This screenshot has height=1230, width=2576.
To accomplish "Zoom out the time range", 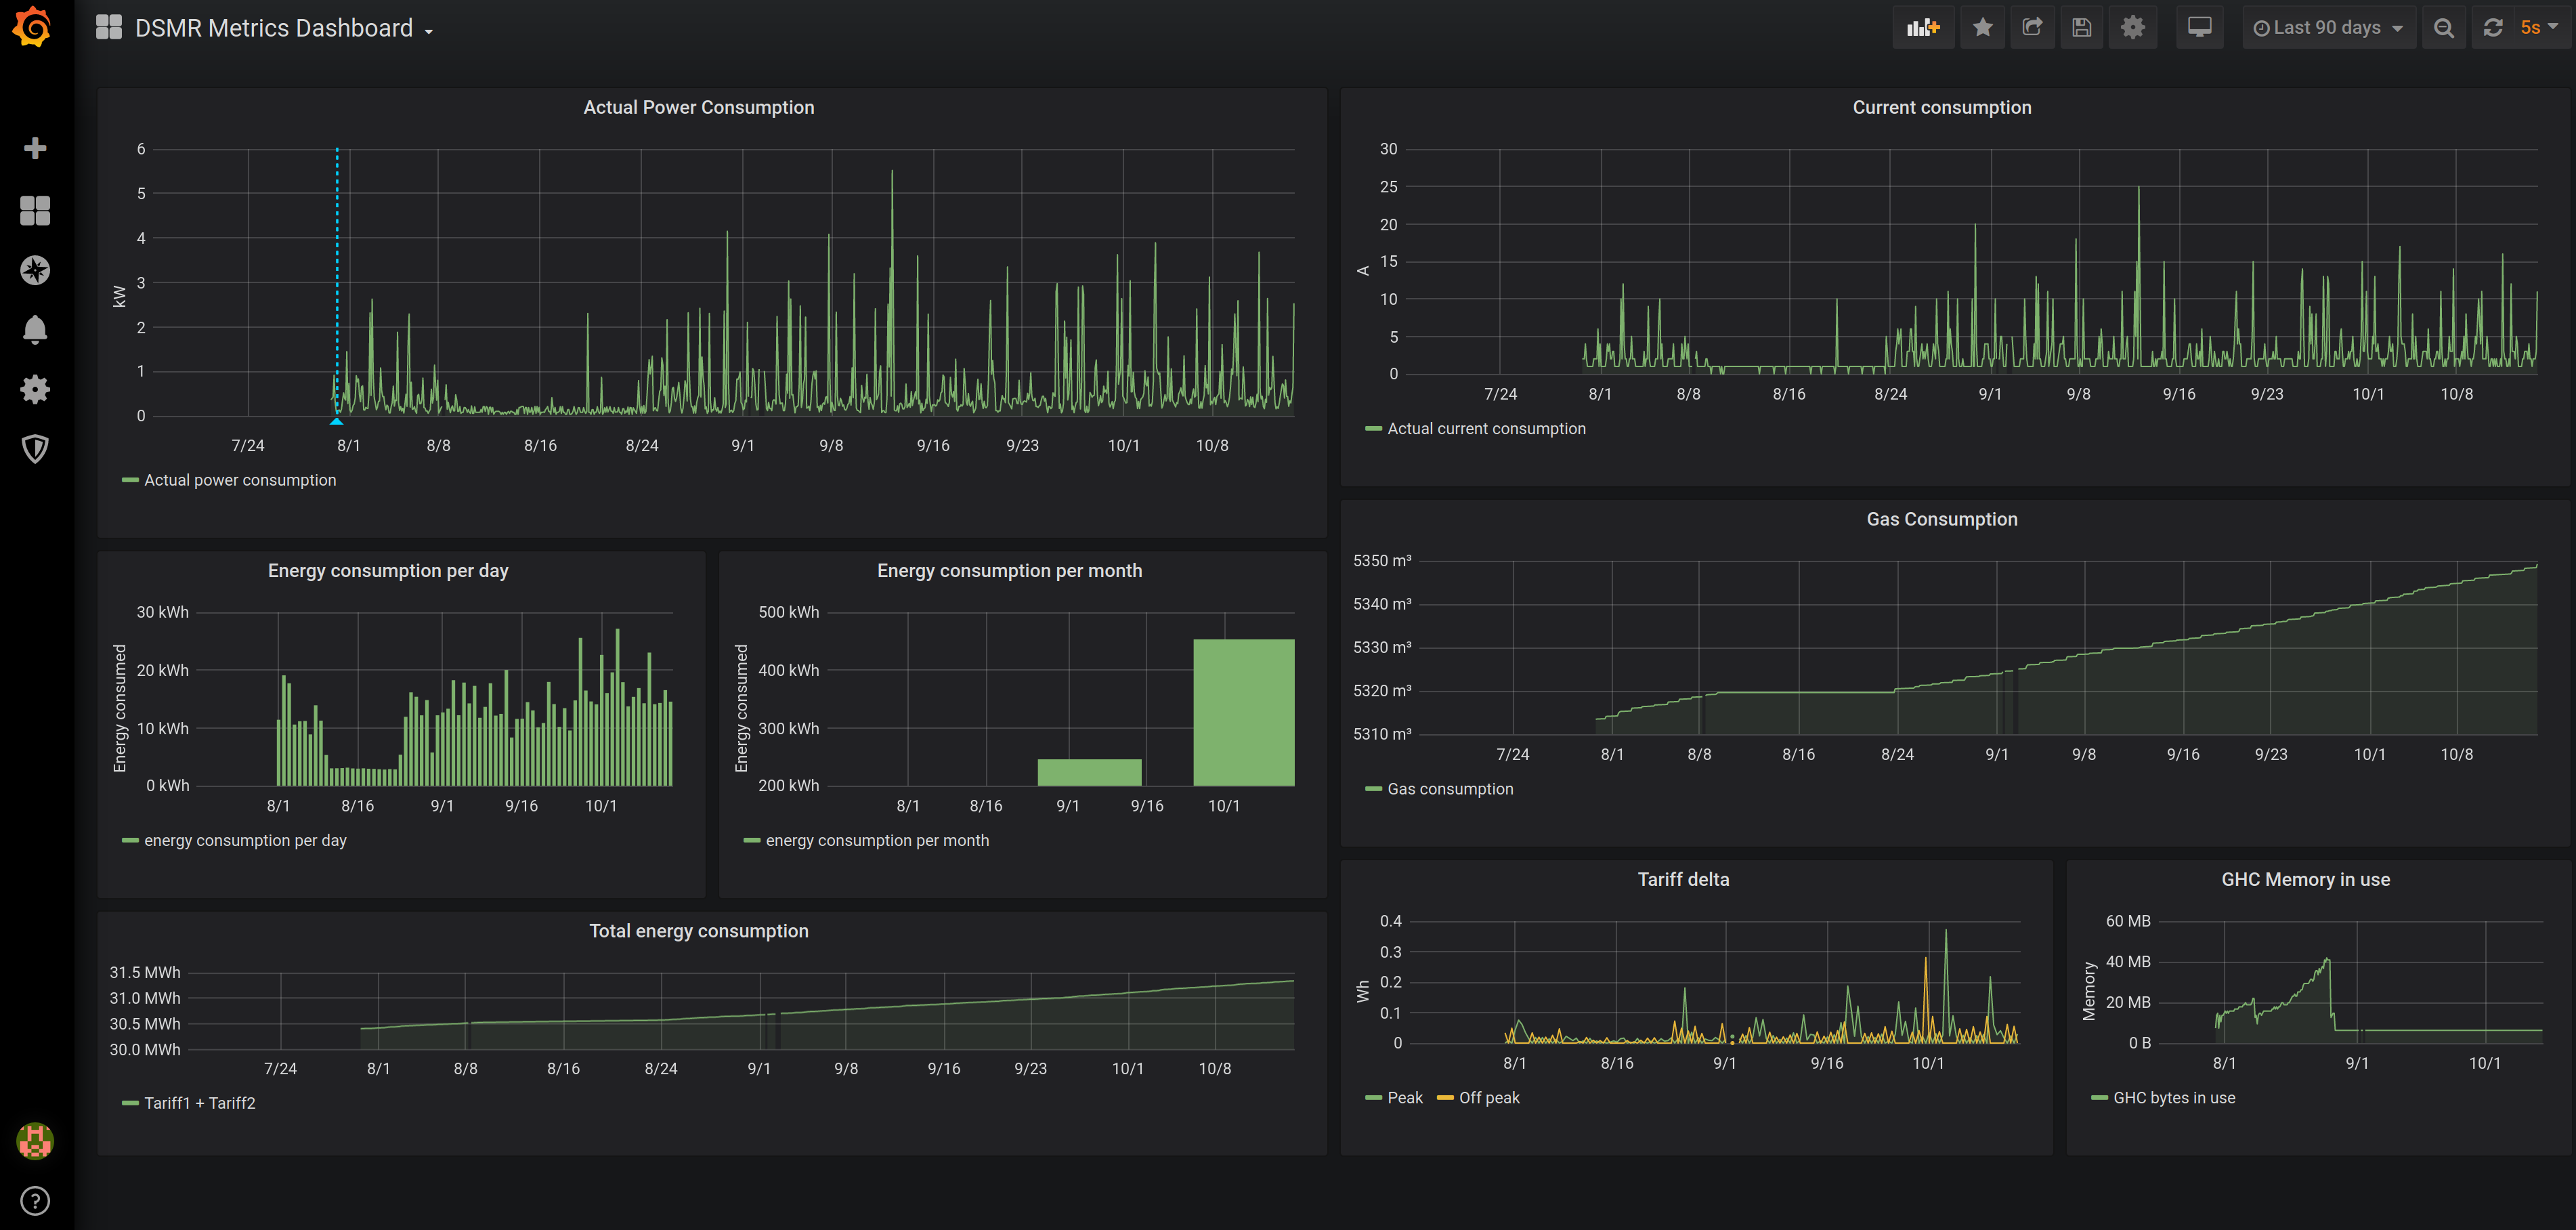I will [x=2443, y=28].
